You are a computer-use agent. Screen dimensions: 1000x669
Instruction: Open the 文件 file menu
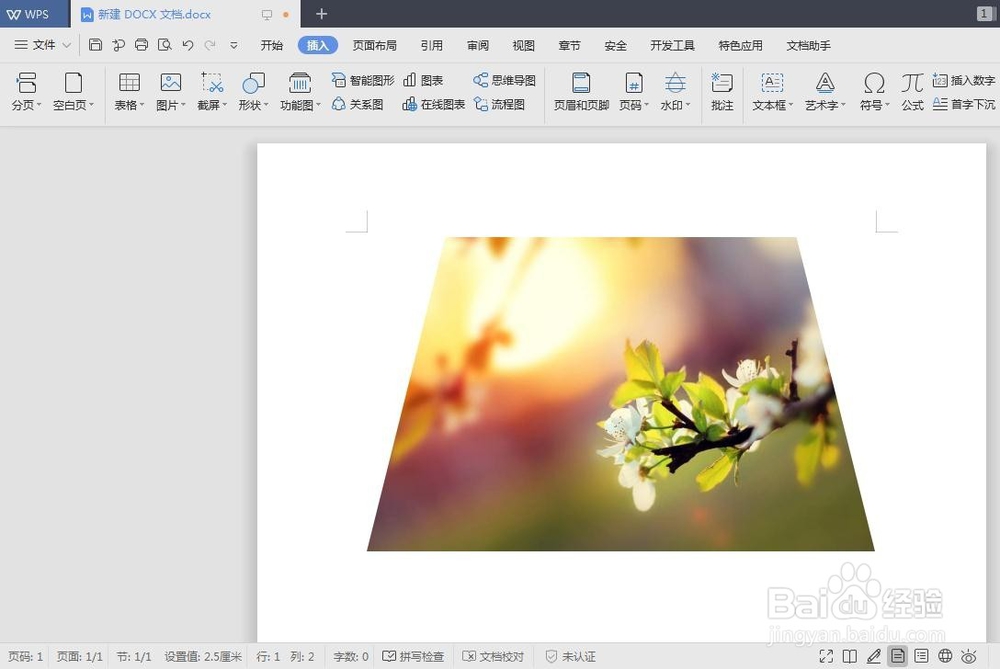point(42,45)
